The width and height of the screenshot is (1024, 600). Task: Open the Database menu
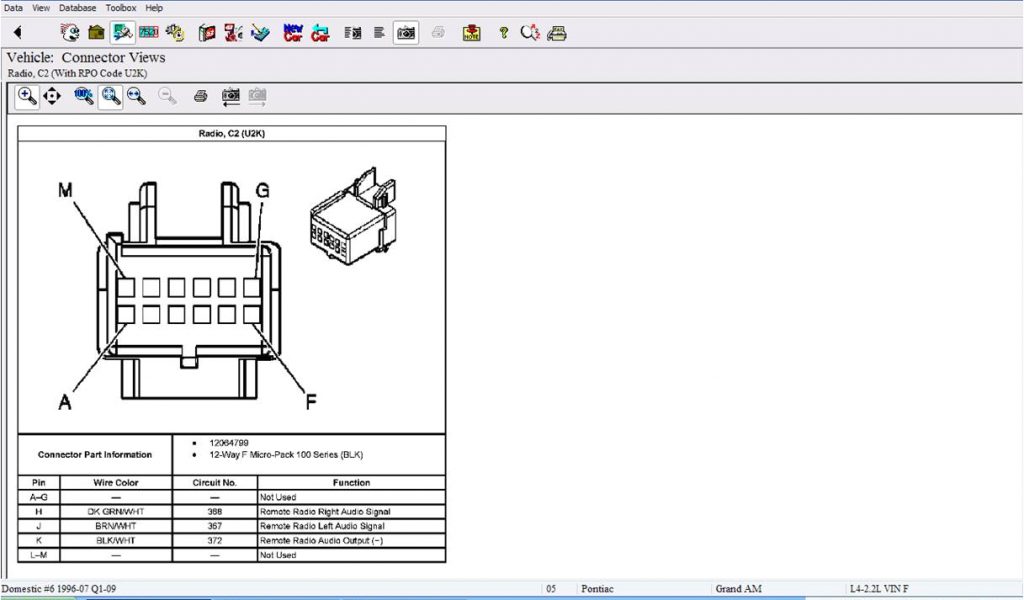(78, 7)
